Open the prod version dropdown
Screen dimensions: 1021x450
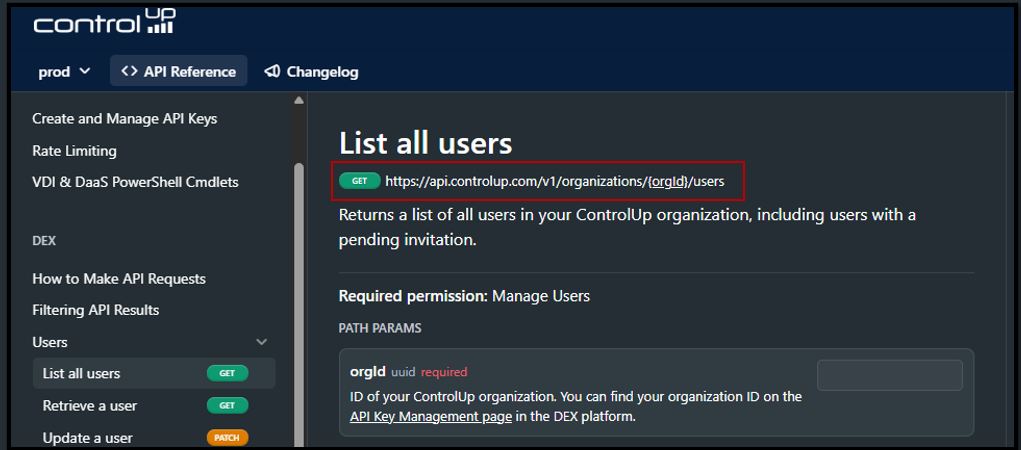(x=64, y=72)
